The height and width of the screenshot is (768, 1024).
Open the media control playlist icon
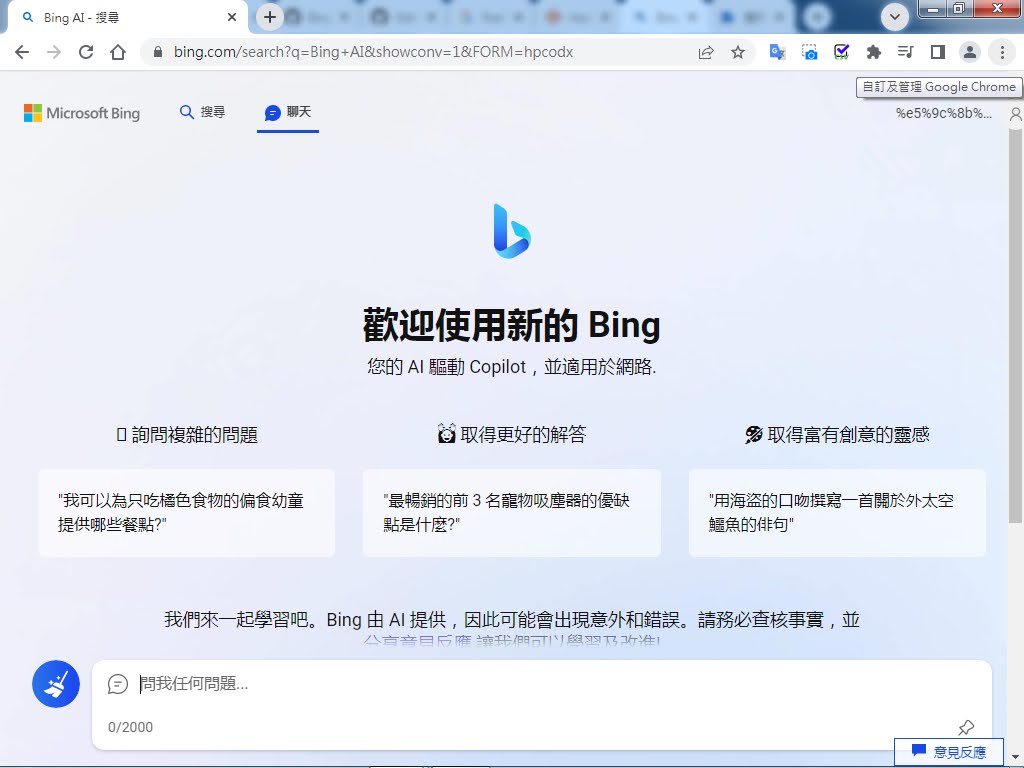point(905,52)
